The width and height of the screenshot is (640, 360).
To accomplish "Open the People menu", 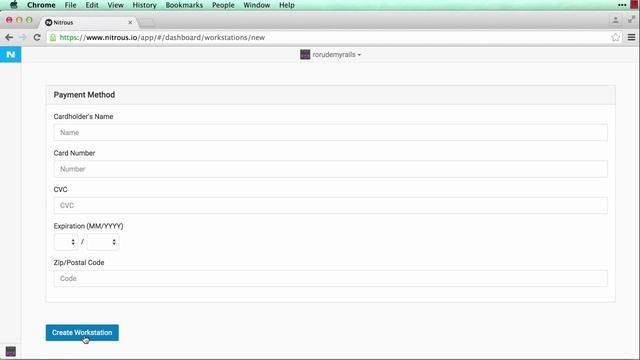I will pyautogui.click(x=223, y=5).
